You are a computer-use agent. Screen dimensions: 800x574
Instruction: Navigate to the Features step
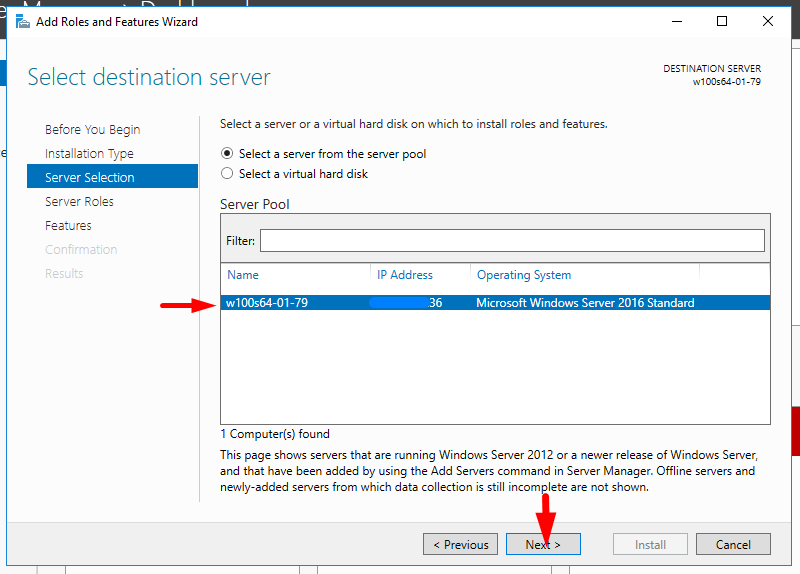tap(68, 226)
